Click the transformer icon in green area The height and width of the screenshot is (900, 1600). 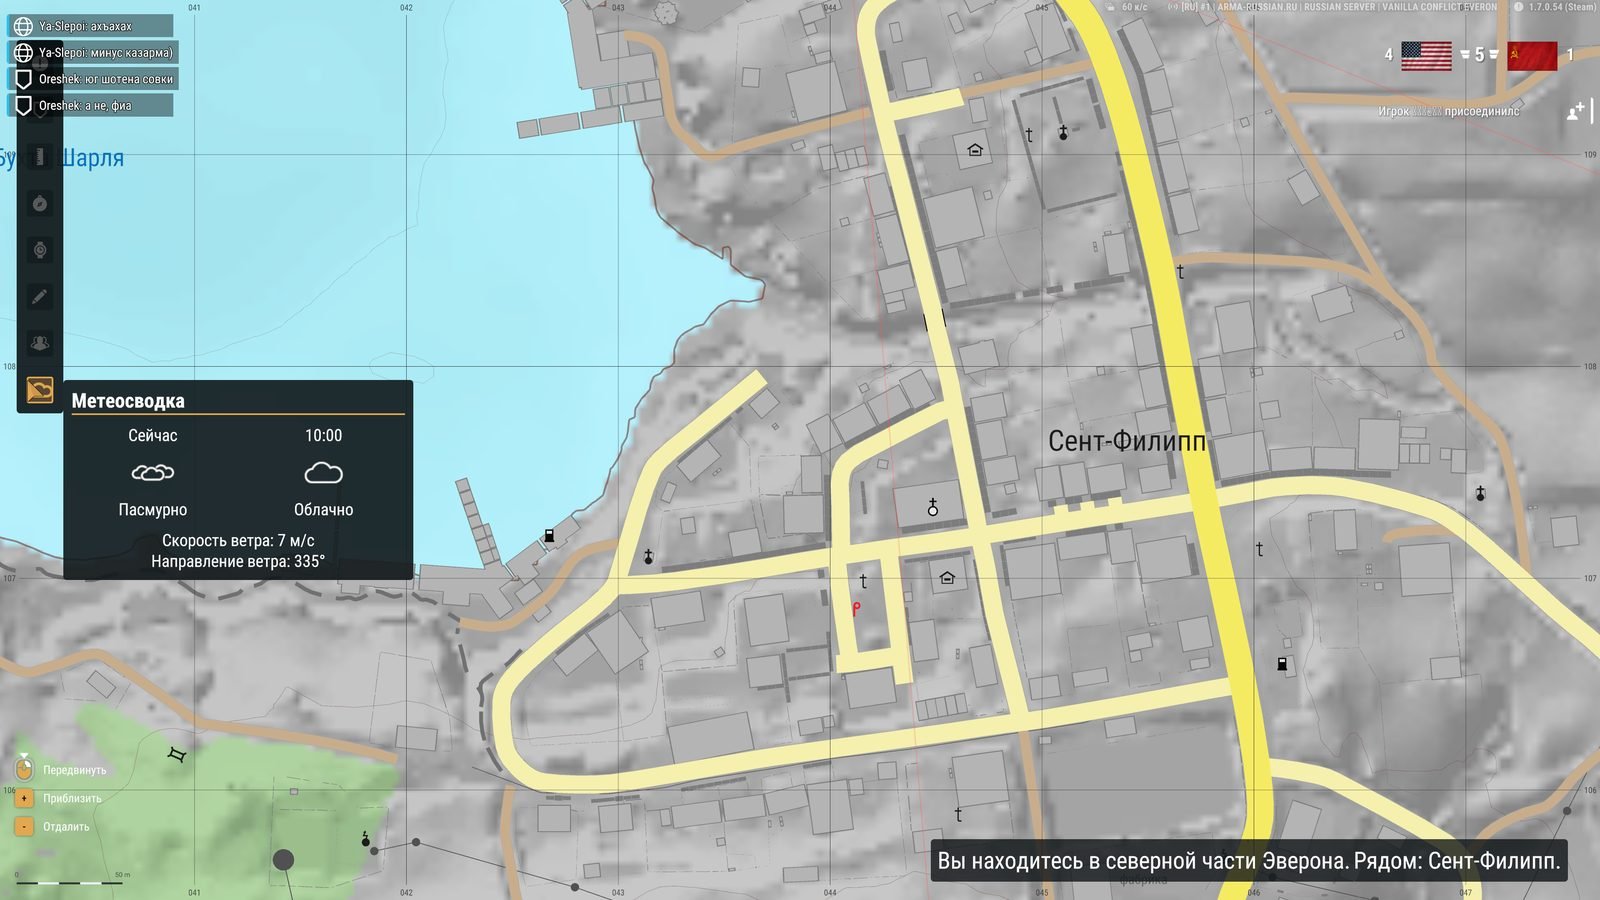(x=177, y=755)
